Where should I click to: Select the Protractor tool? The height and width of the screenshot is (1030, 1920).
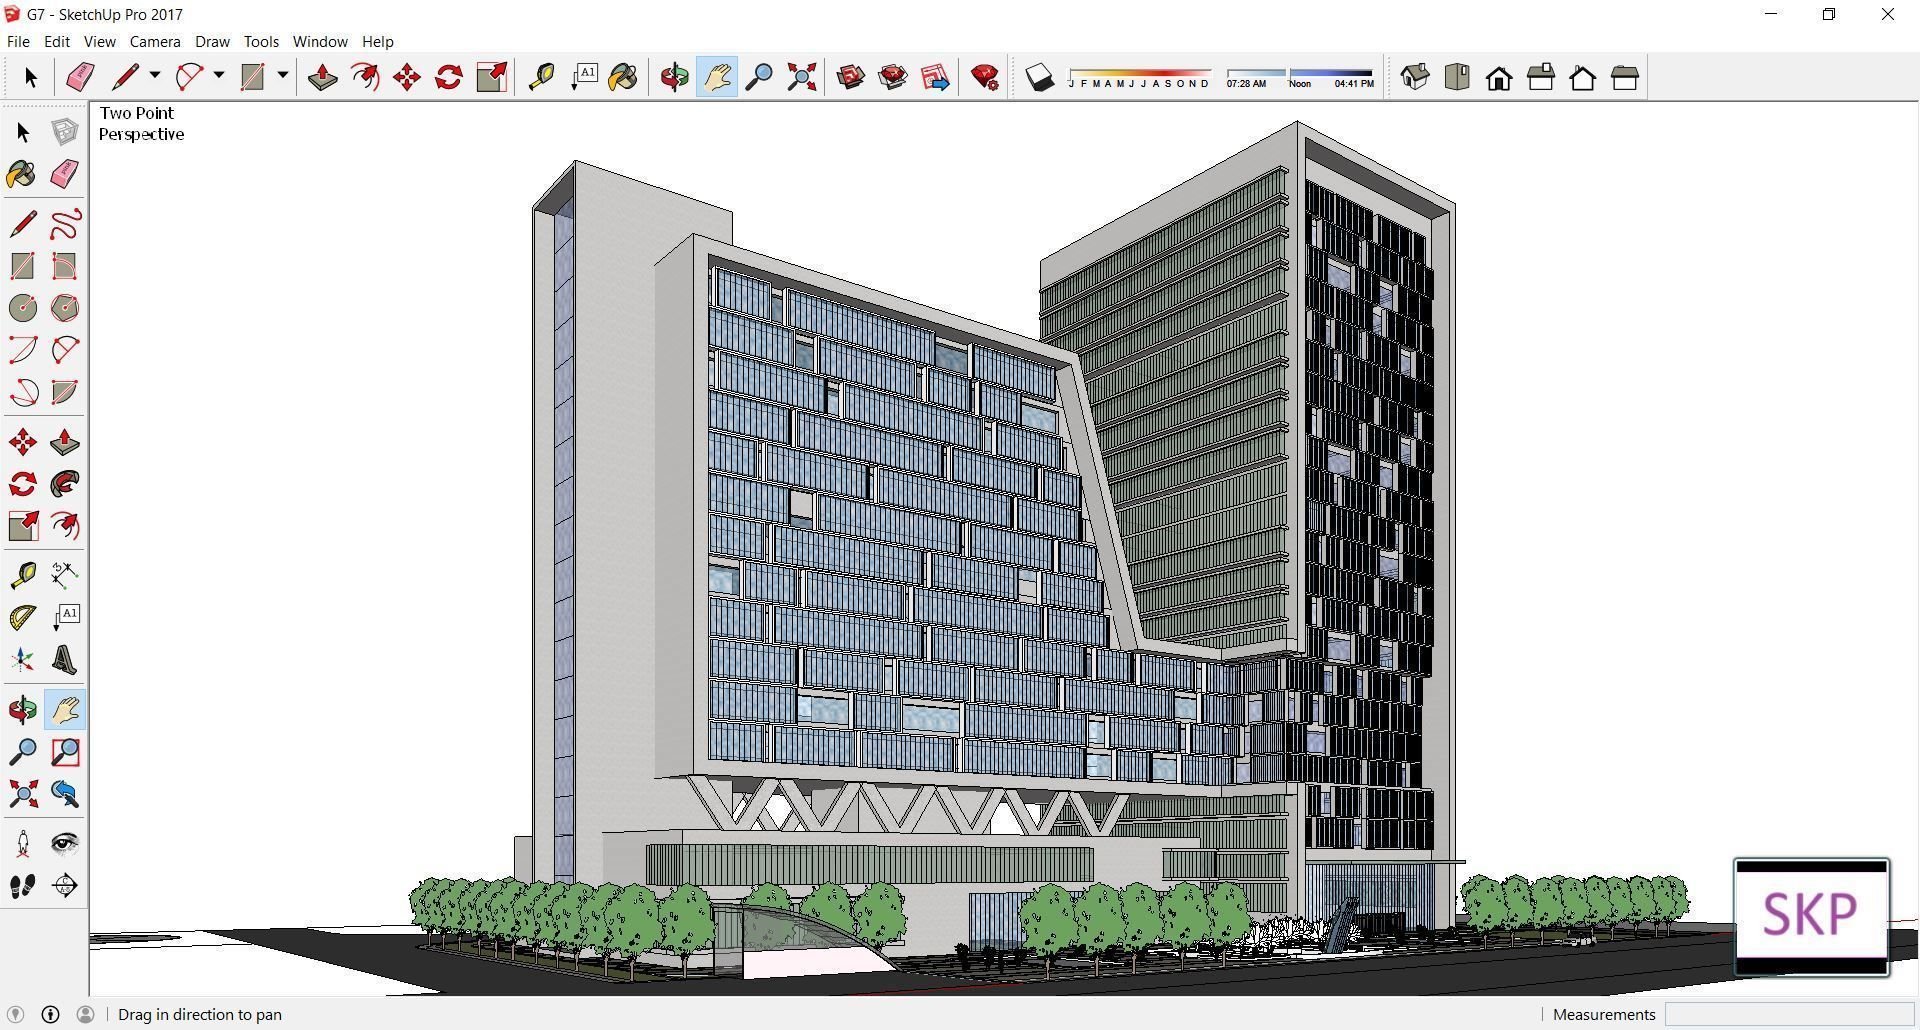(22, 618)
